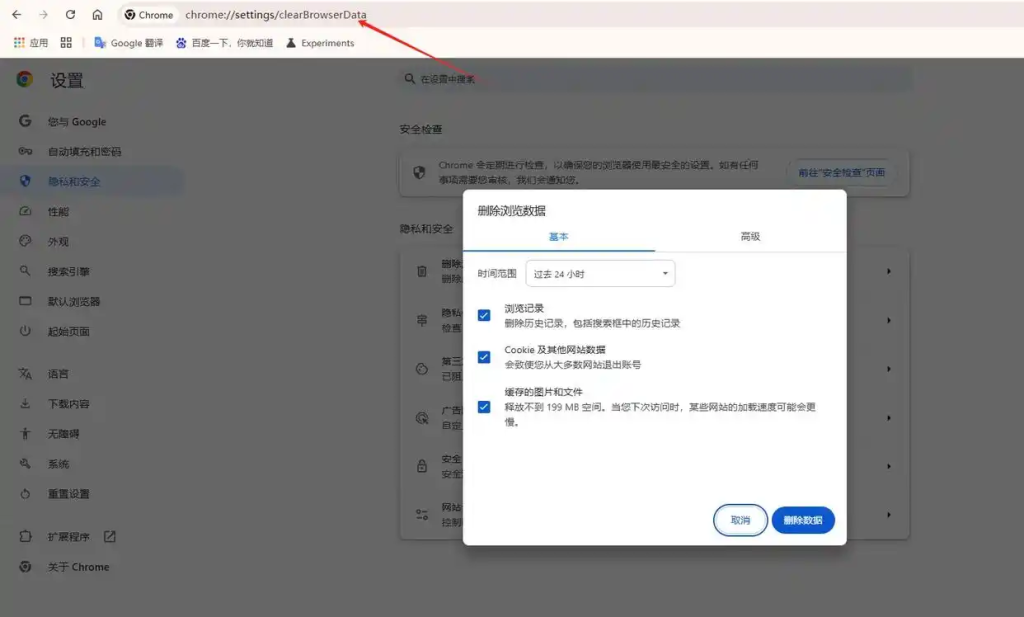Uncheck the 浏览记录 checkbox
Screen dimensions: 1024x617
click(484, 315)
